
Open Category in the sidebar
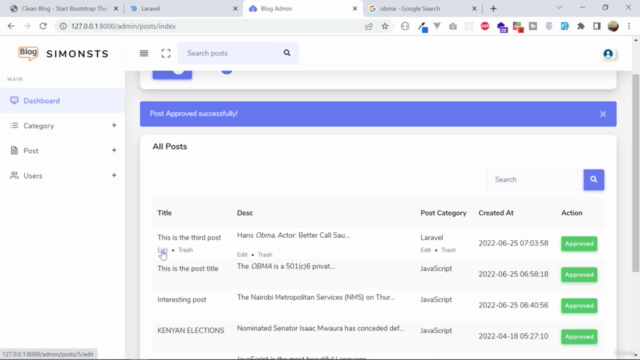(x=62, y=126)
